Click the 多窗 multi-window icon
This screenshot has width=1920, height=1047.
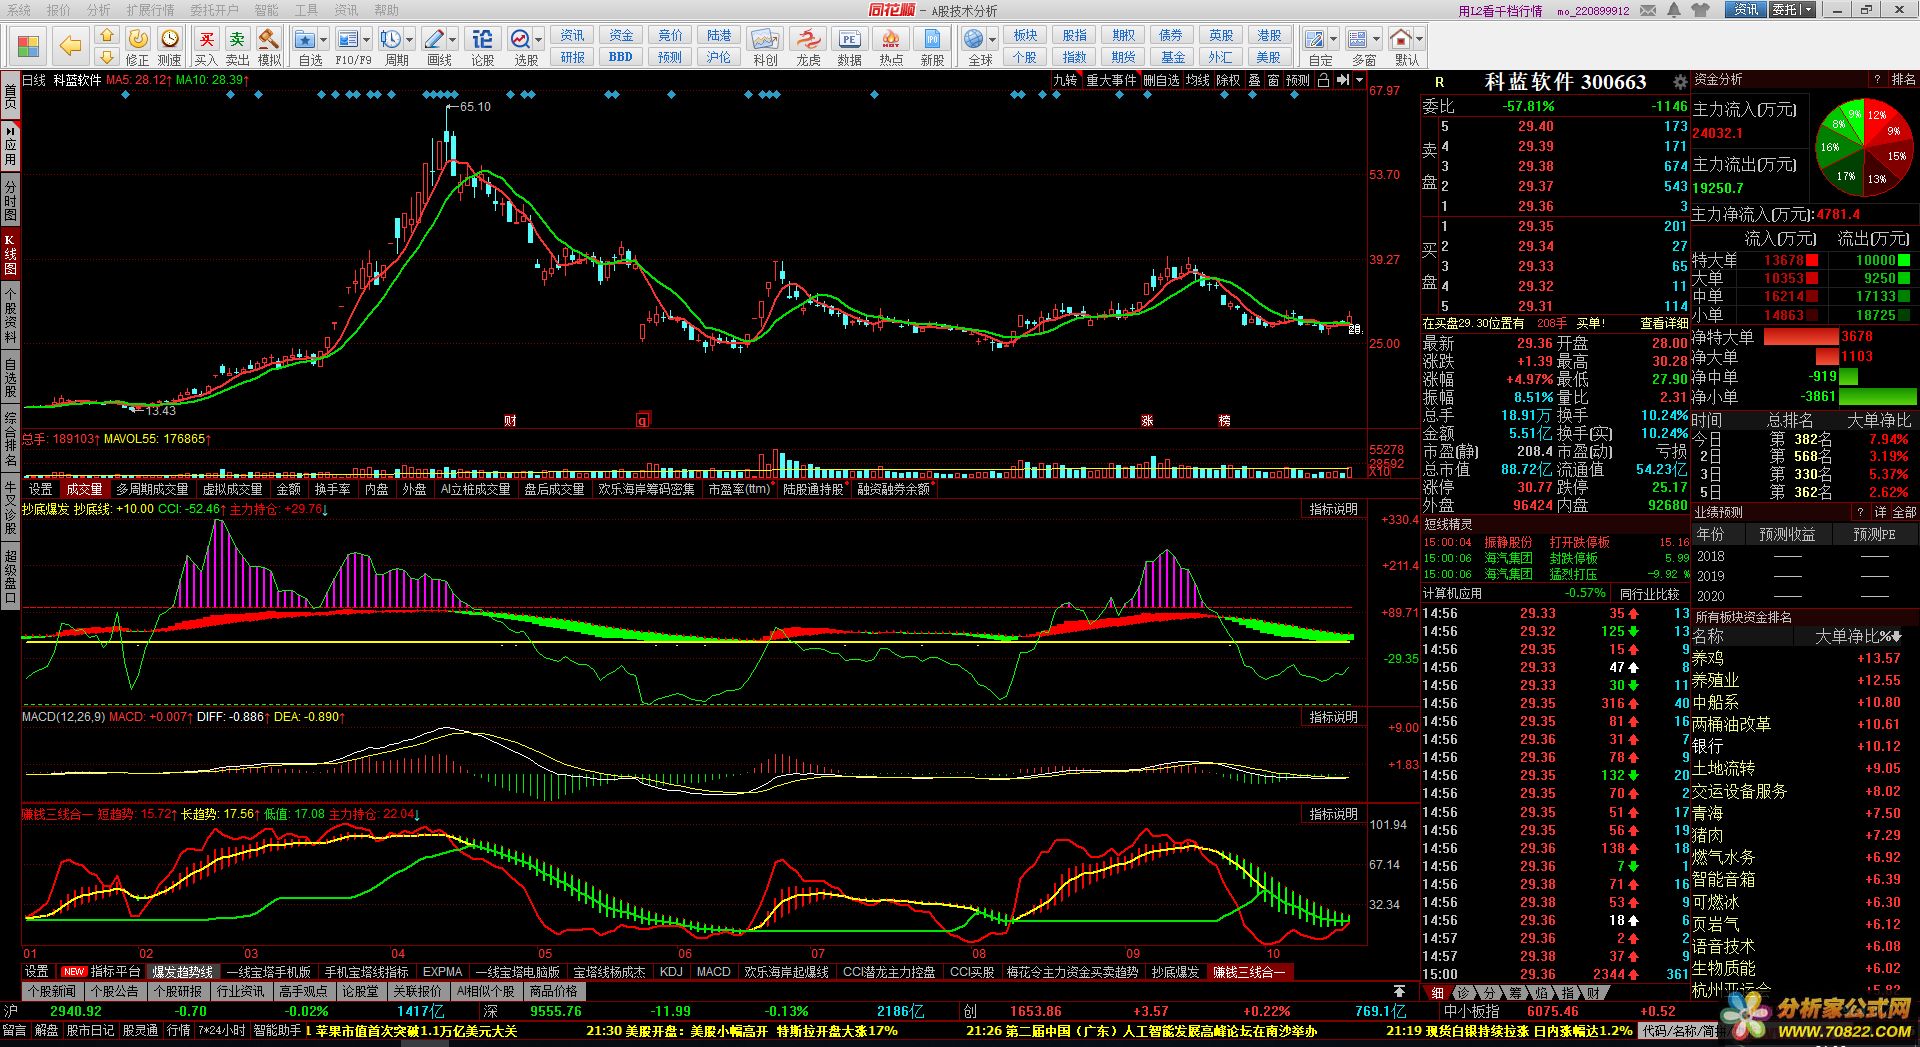tap(1357, 39)
